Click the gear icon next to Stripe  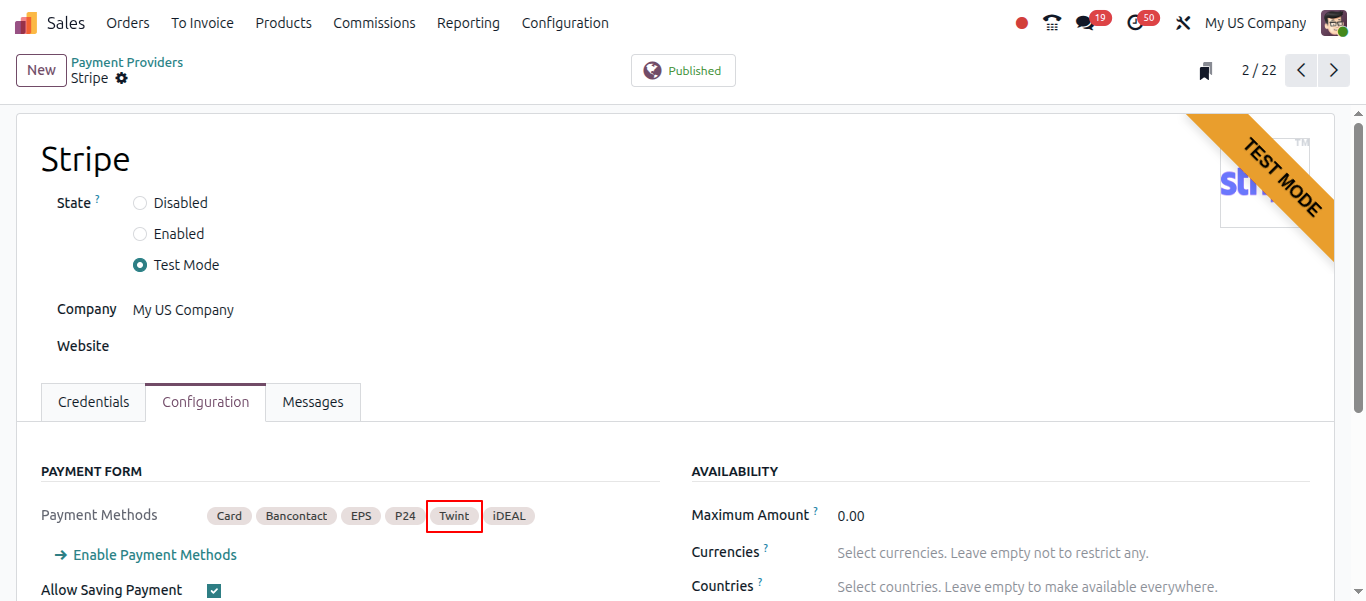click(122, 78)
